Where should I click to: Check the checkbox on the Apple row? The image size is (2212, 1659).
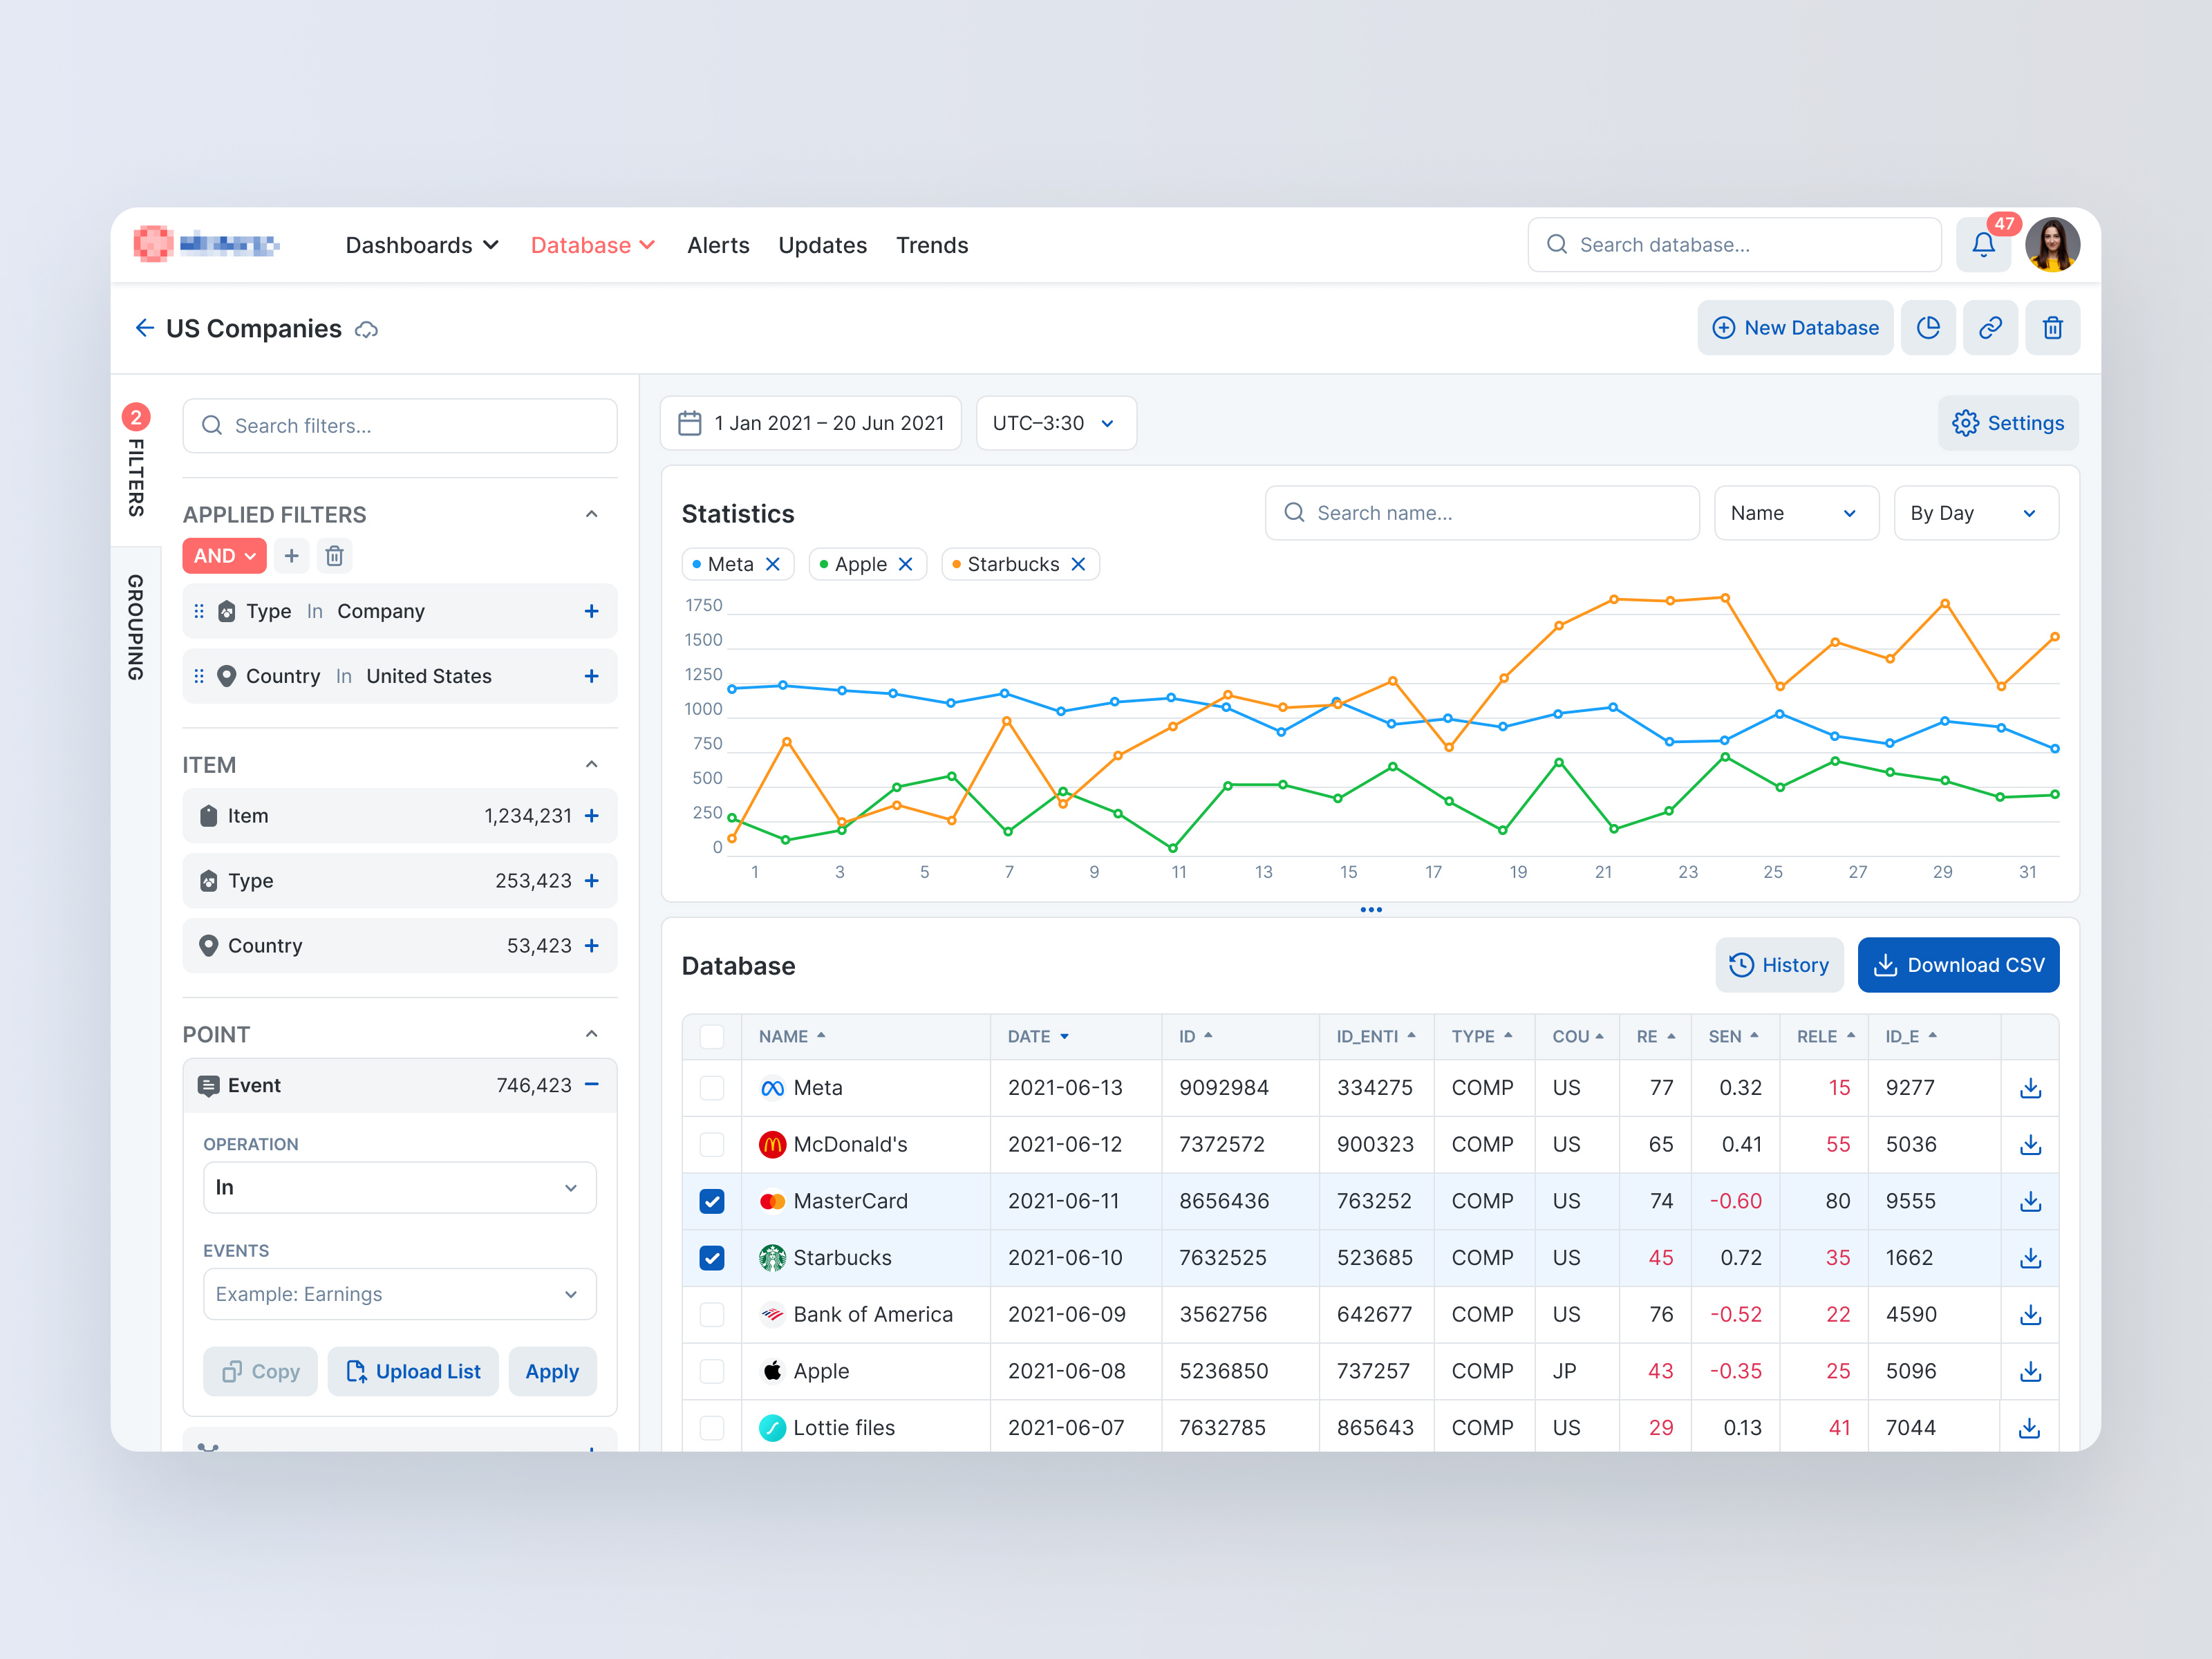tap(711, 1371)
